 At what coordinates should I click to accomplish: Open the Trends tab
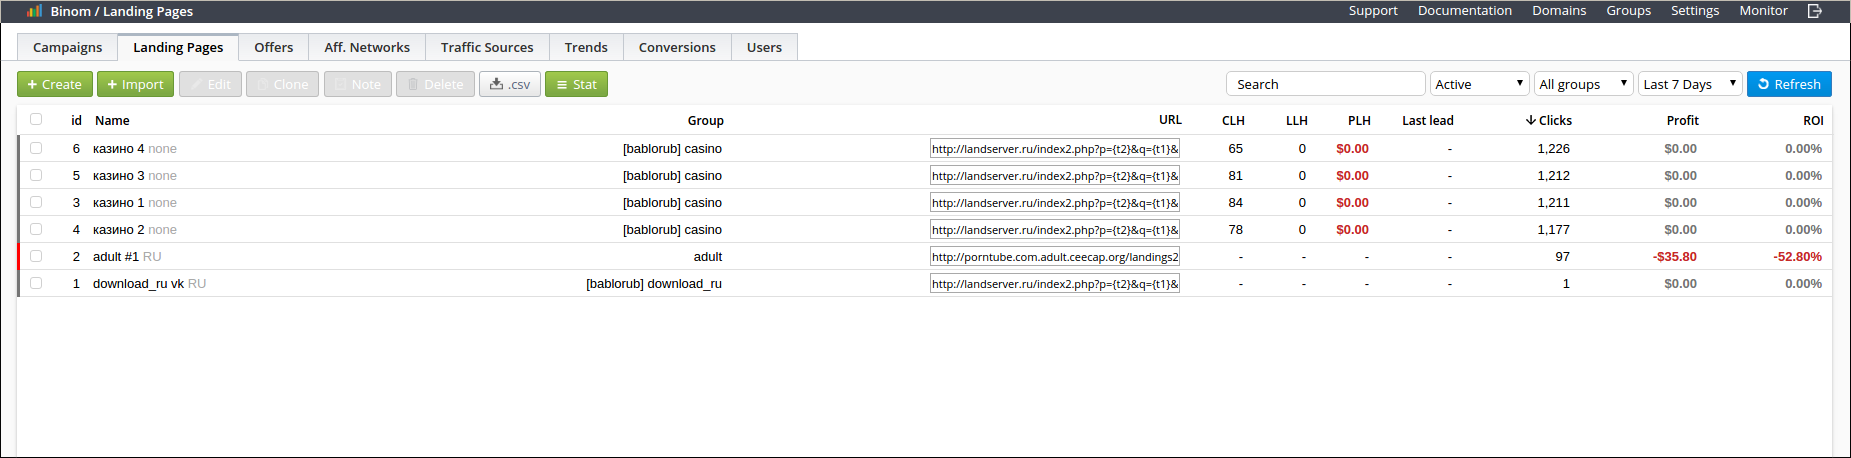pos(586,47)
